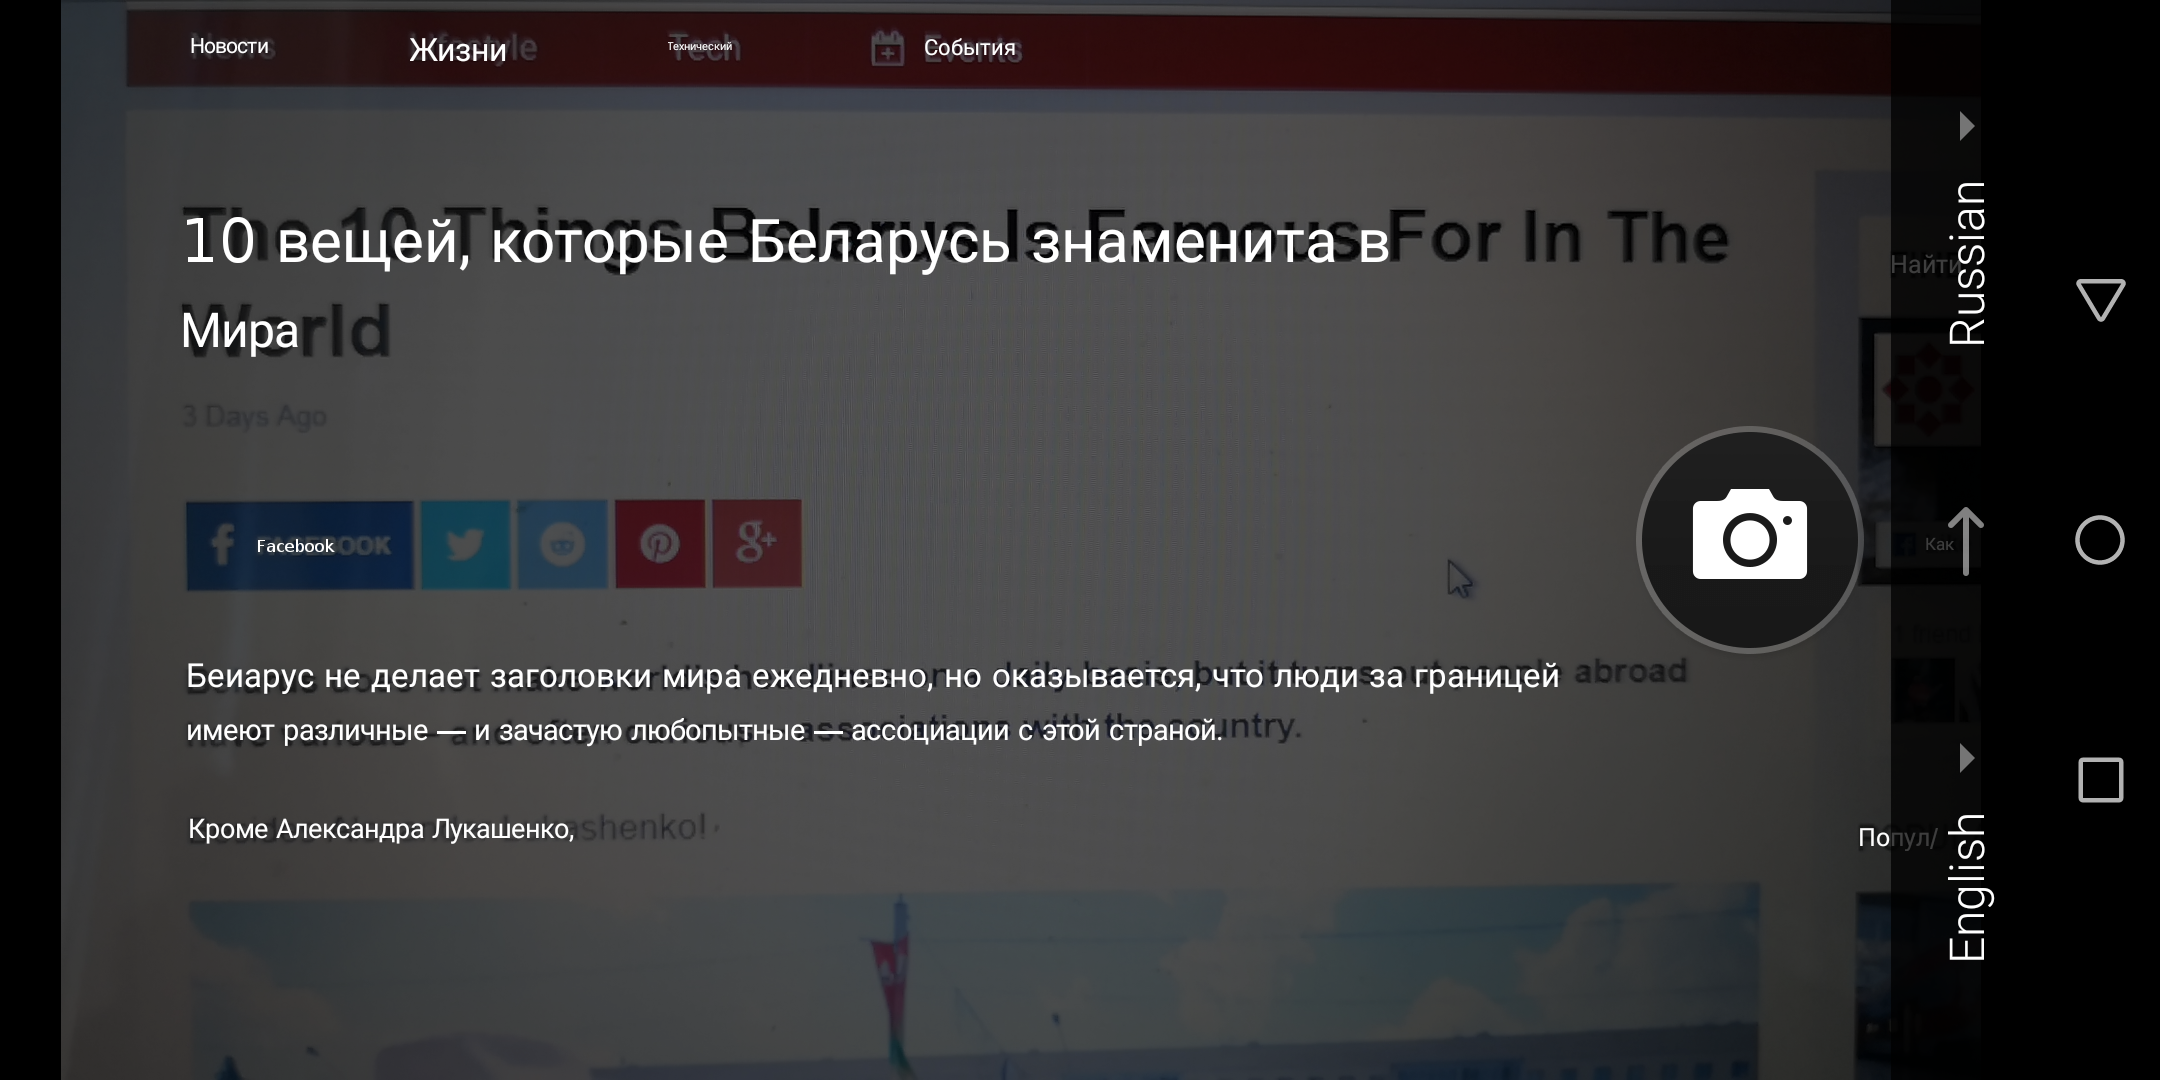Viewport: 2160px width, 1080px height.
Task: Tap the Android recent apps square
Action: pyautogui.click(x=2100, y=780)
